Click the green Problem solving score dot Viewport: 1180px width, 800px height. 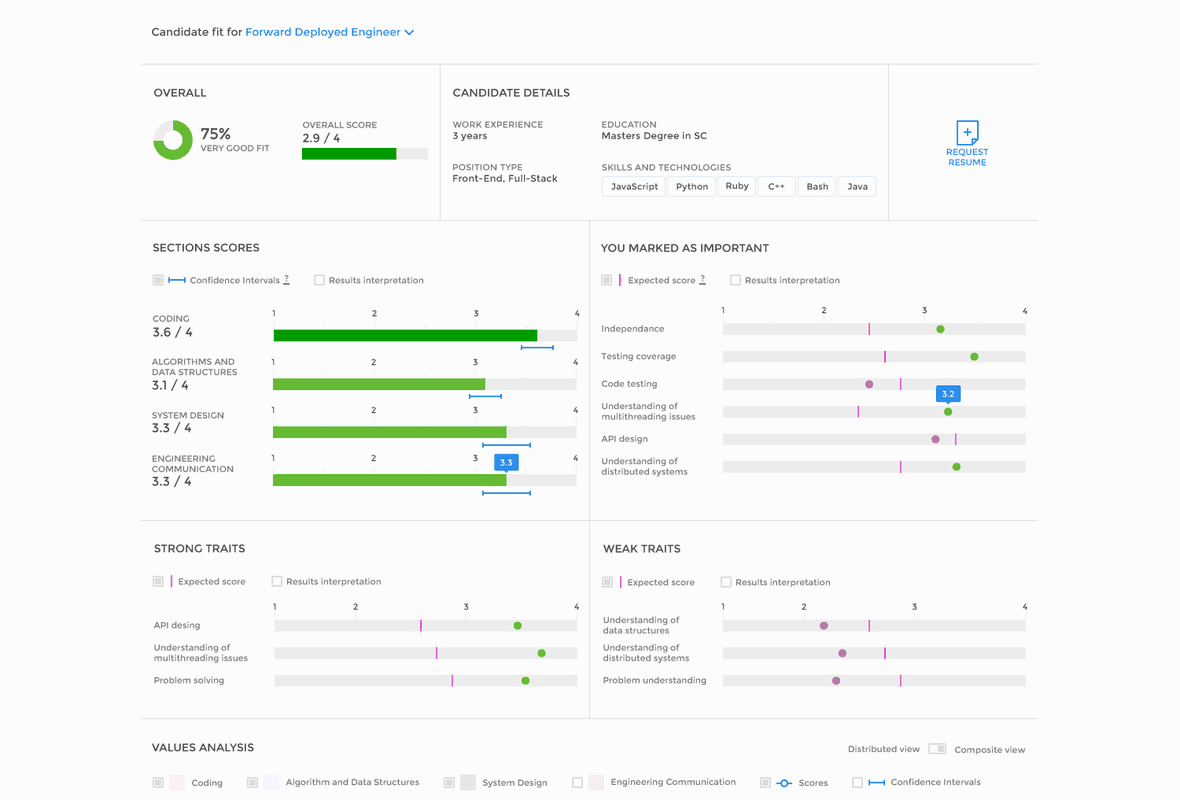pos(525,680)
